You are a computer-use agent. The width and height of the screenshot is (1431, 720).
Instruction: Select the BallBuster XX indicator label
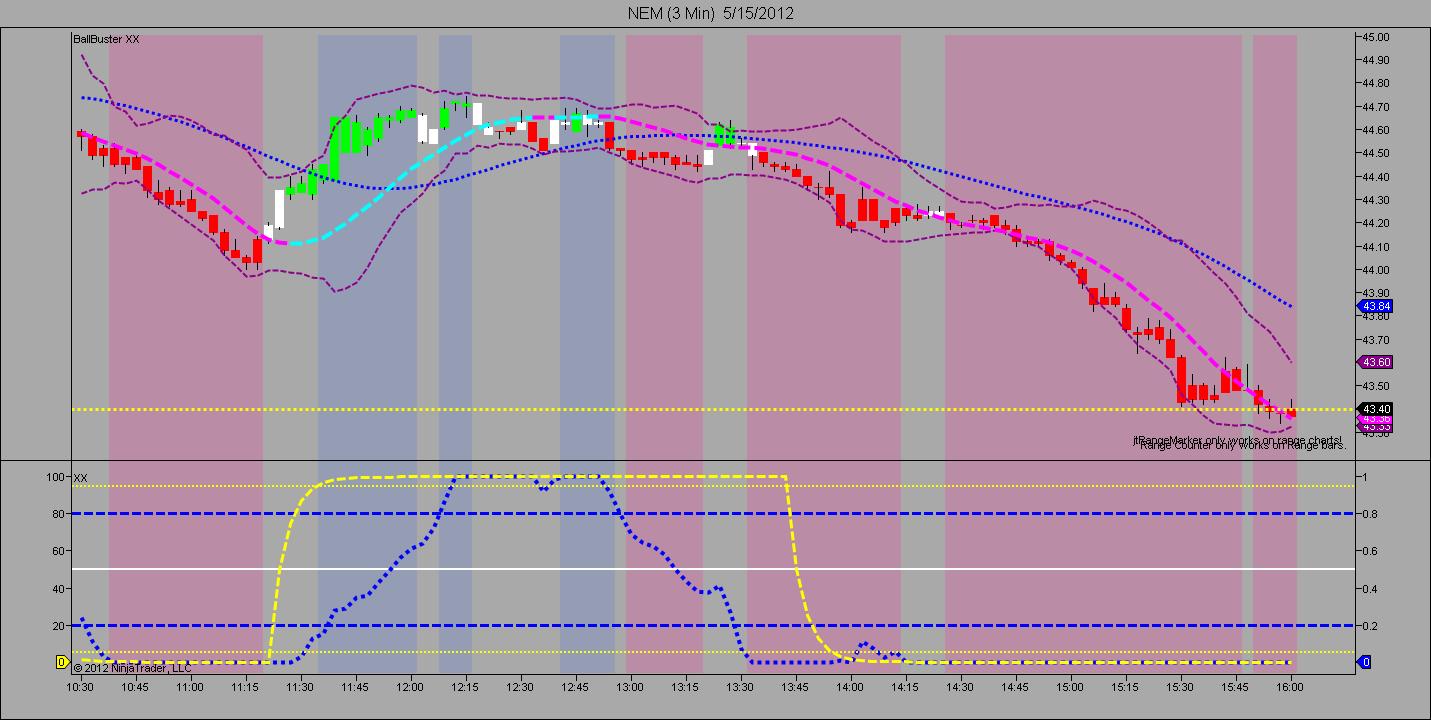[106, 39]
